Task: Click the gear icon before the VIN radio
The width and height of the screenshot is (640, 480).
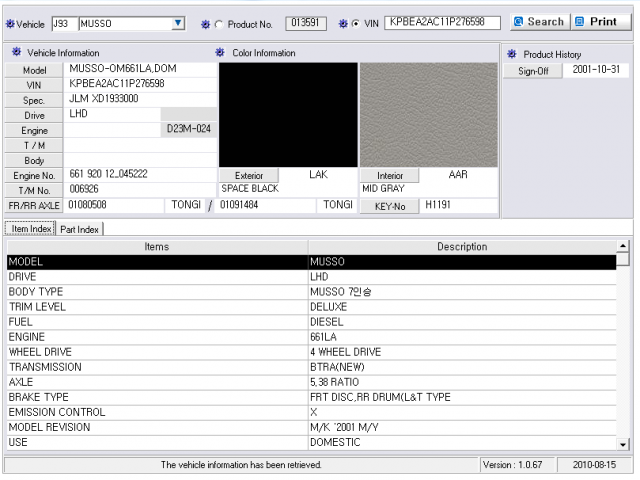Action: point(343,24)
